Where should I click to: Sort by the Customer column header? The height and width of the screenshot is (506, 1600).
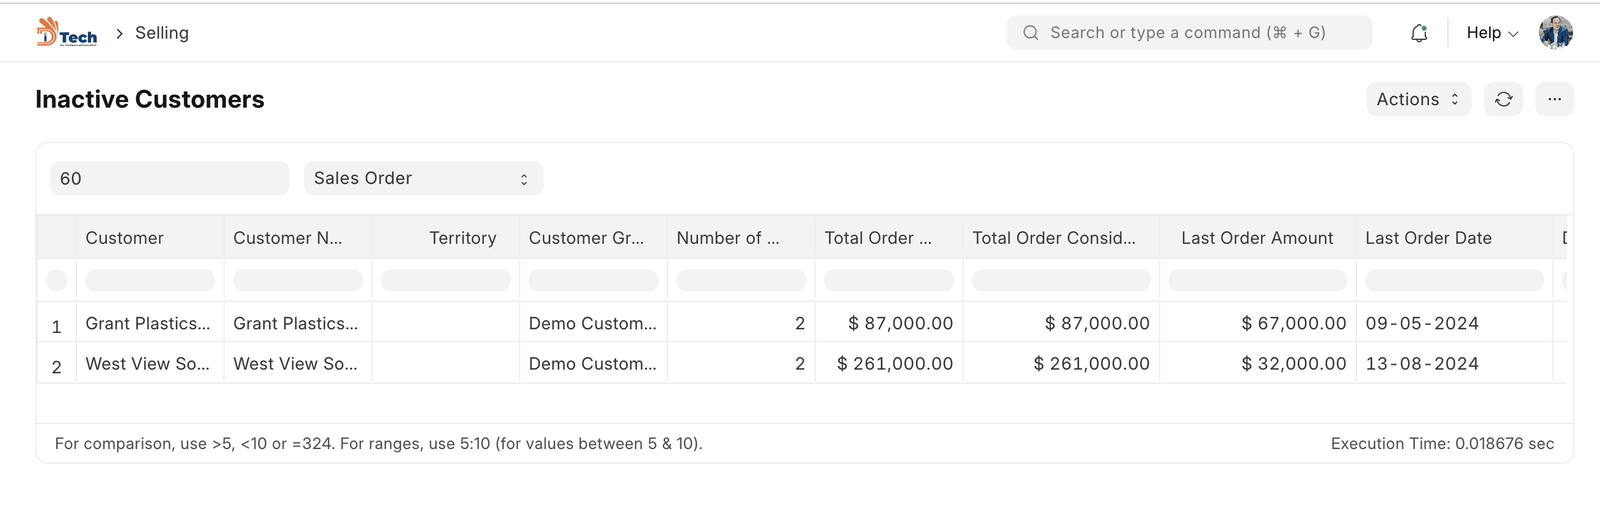click(125, 238)
